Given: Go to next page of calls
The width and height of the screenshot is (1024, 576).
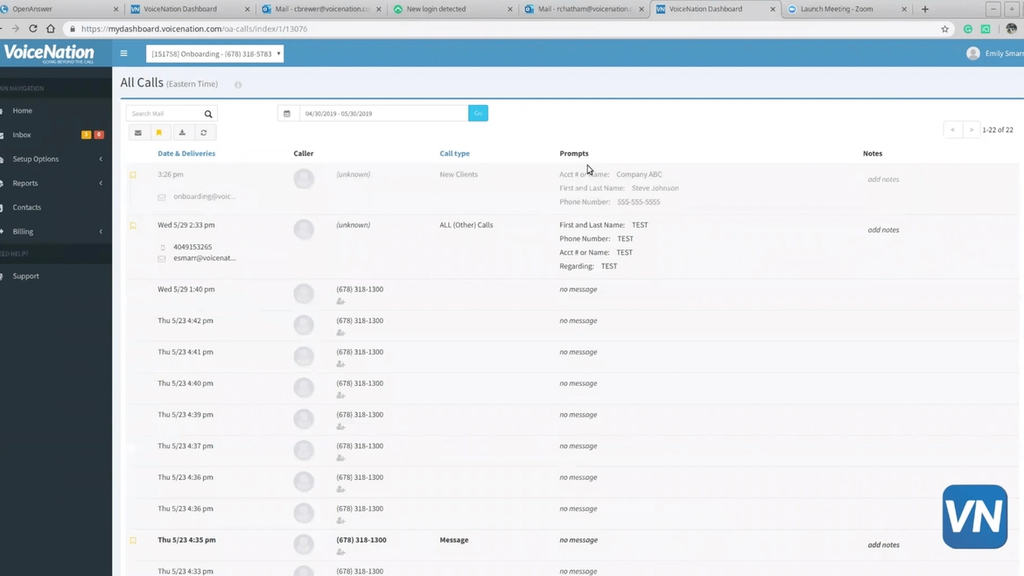Looking at the screenshot, I should click(x=971, y=130).
